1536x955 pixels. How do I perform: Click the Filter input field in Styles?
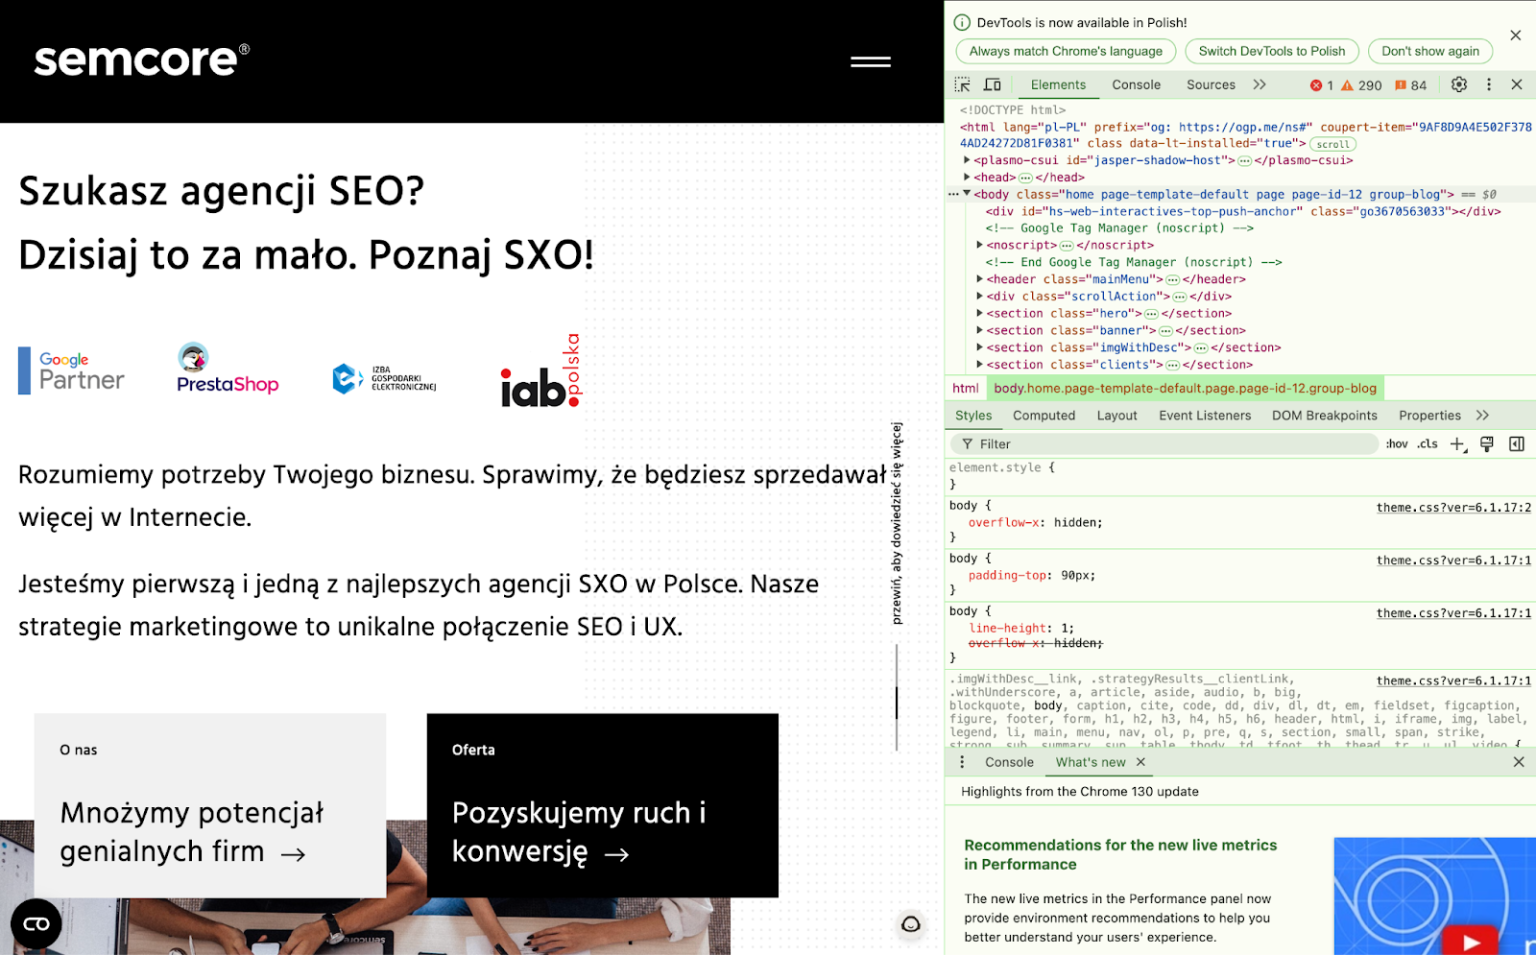click(x=1100, y=443)
